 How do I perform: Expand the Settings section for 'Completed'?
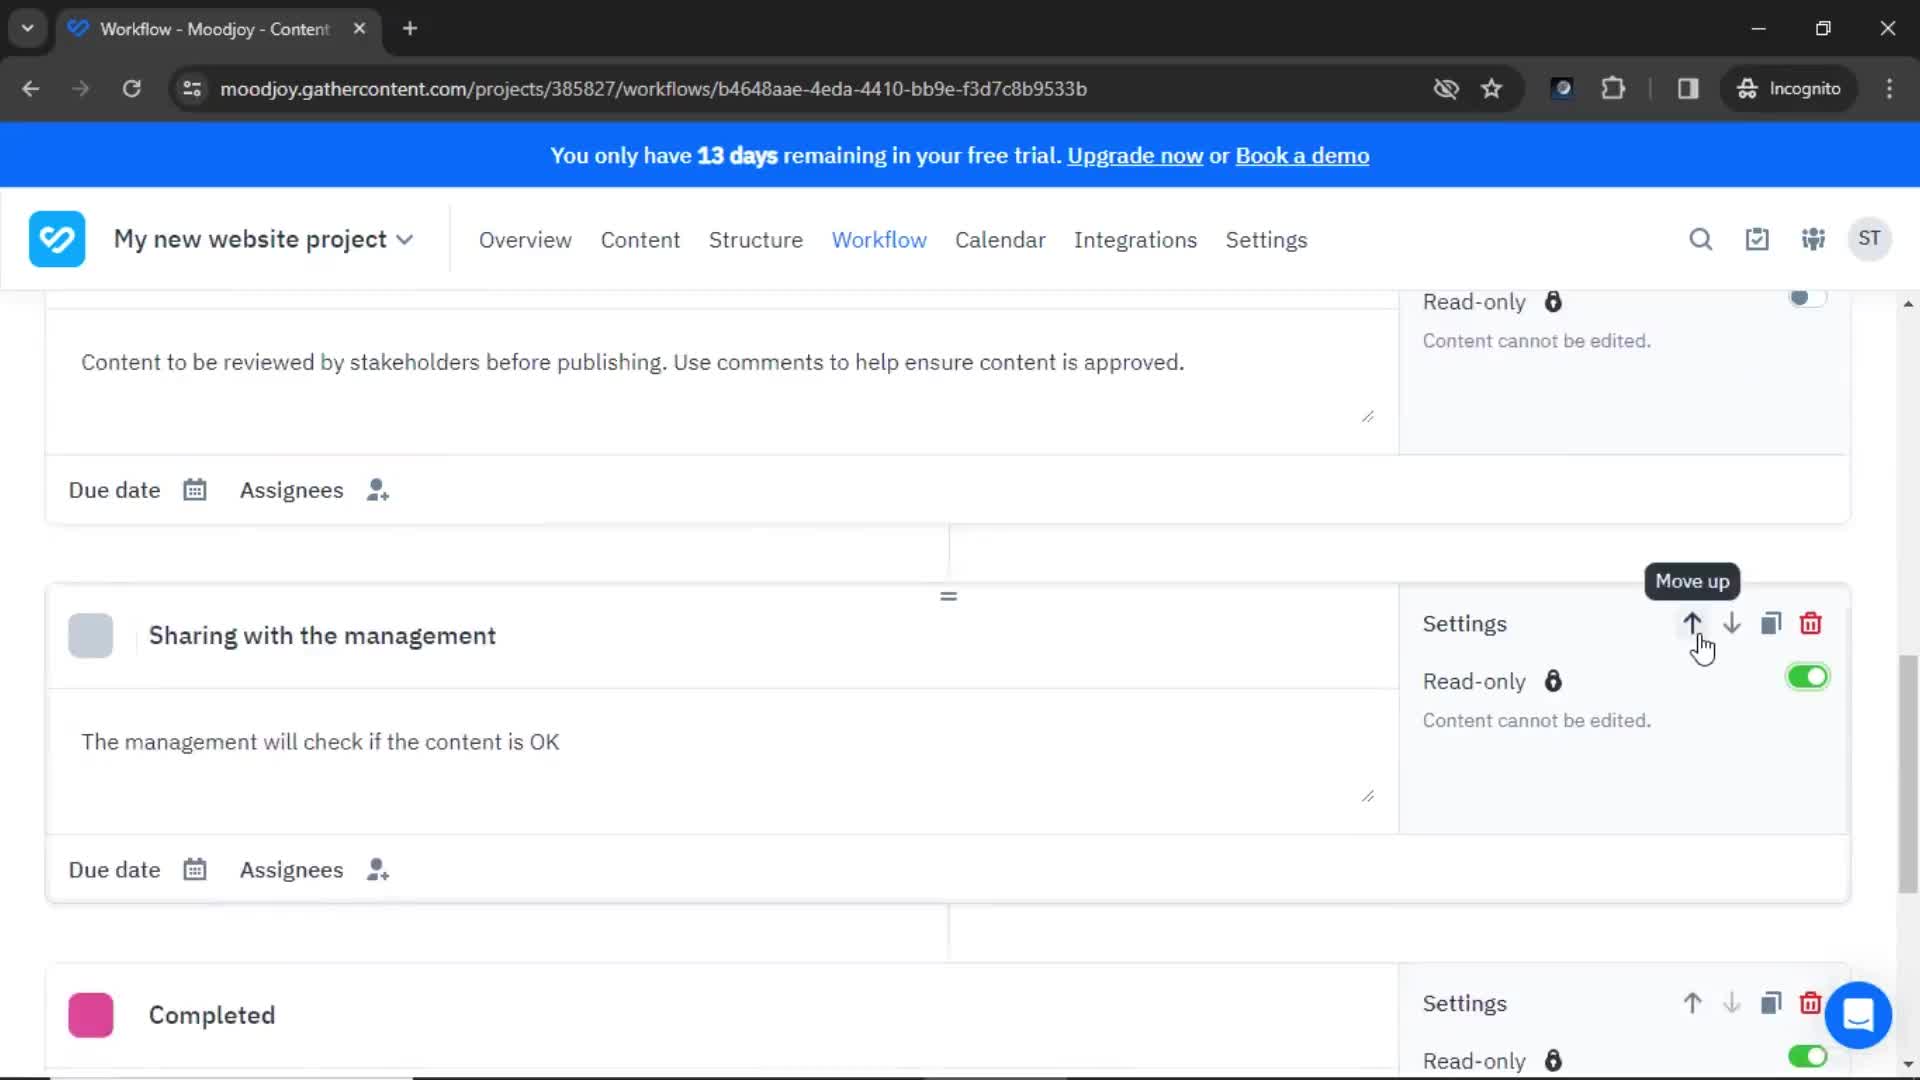1466,1002
